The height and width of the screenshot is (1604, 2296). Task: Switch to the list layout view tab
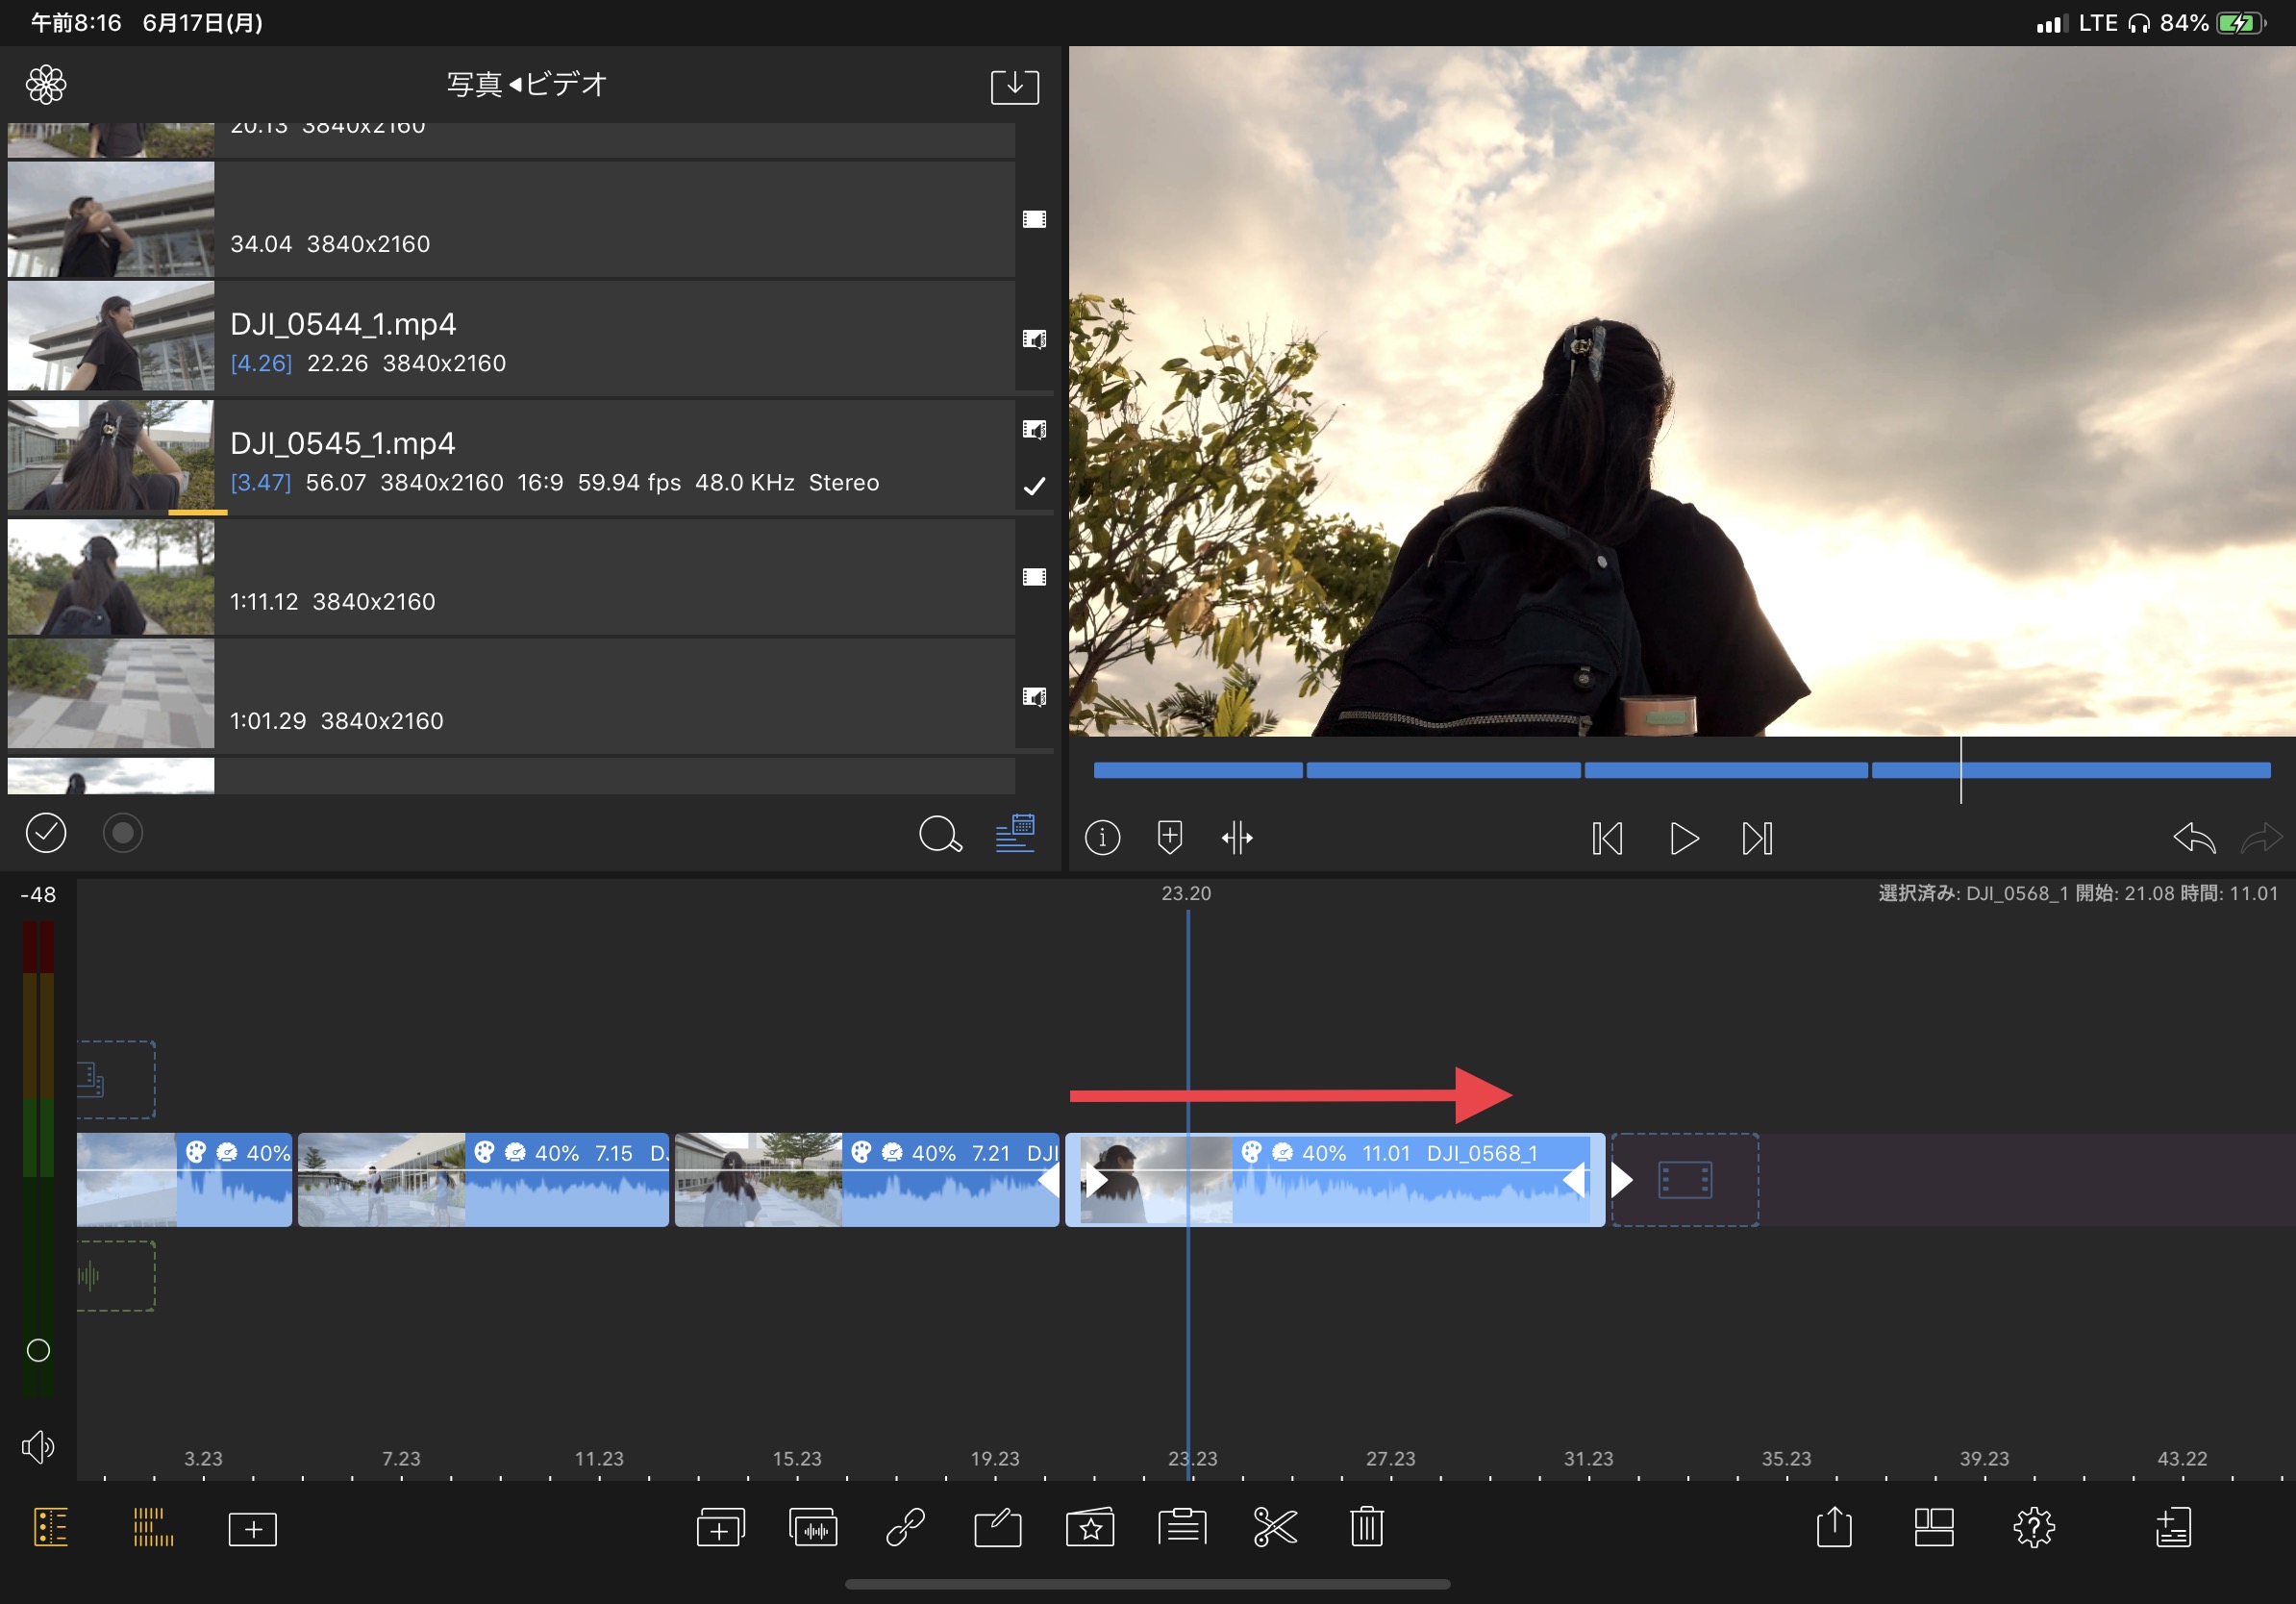pos(51,1527)
